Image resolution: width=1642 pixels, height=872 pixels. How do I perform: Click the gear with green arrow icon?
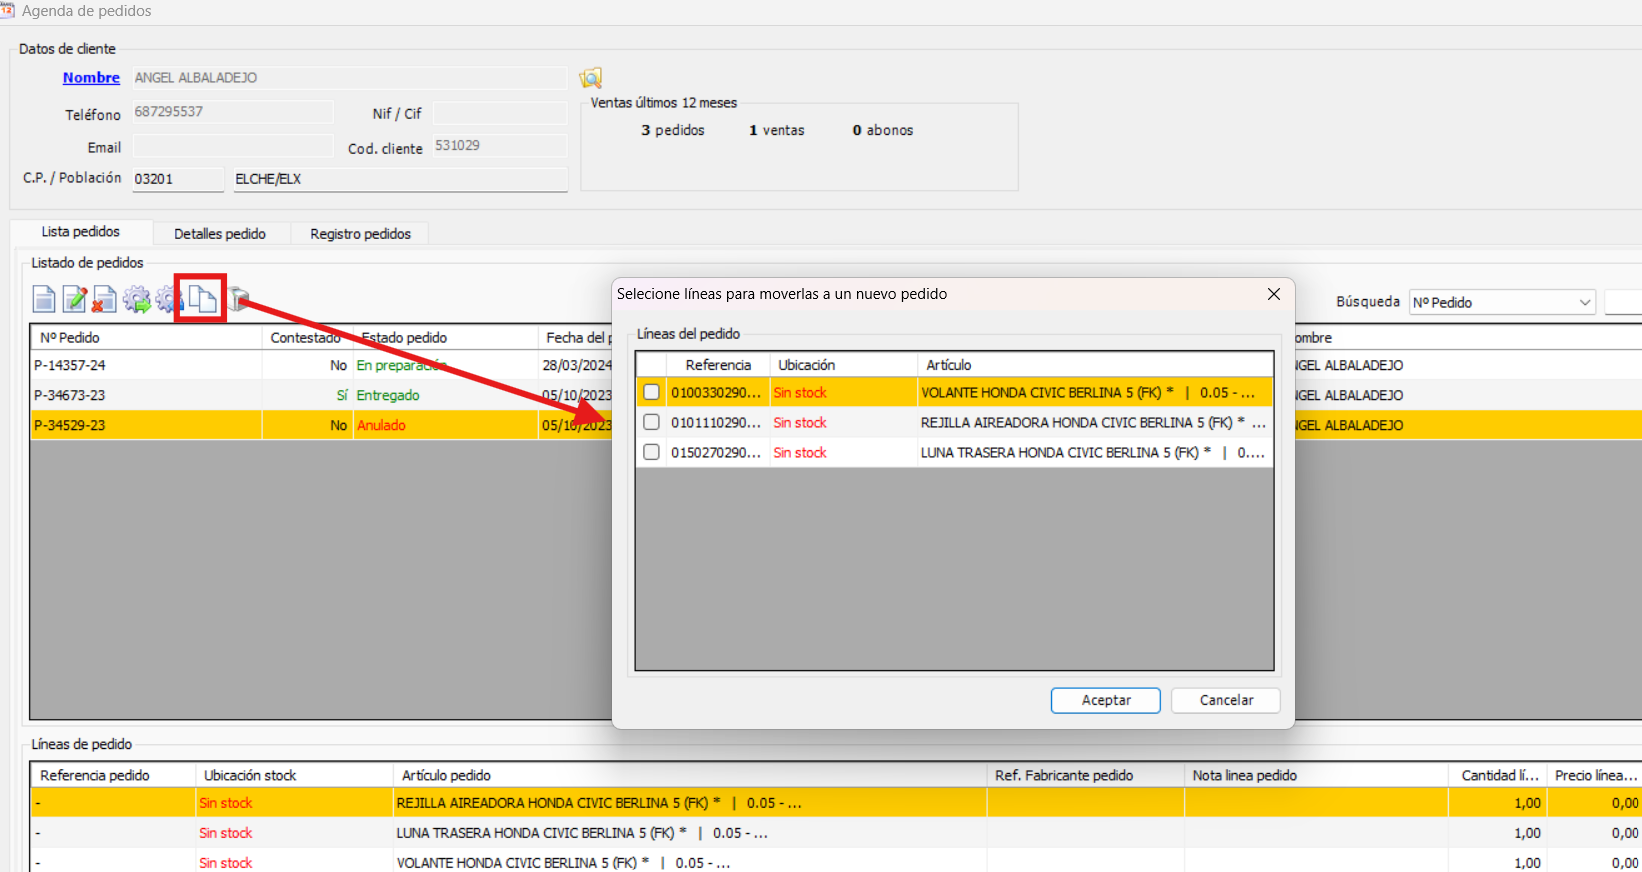coord(137,299)
